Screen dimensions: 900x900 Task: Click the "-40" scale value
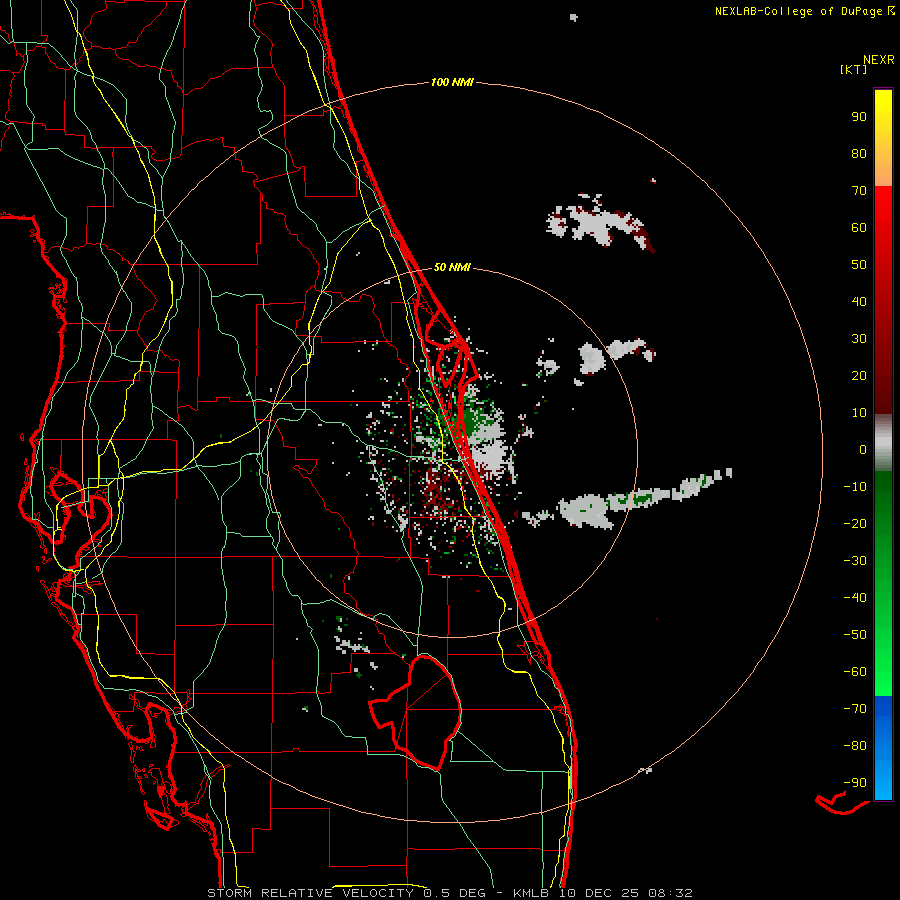click(x=855, y=598)
